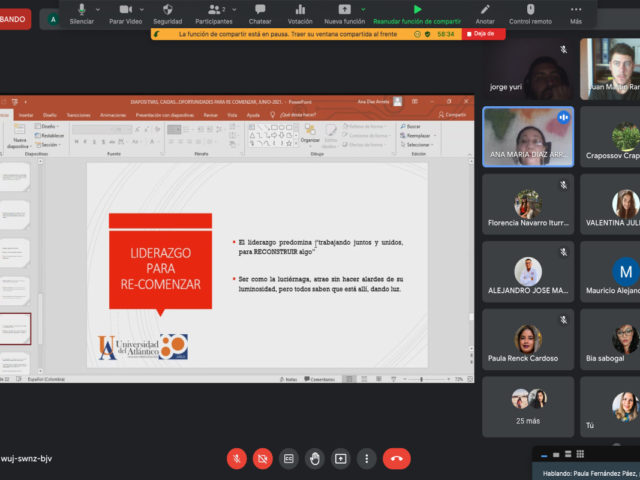The width and height of the screenshot is (640, 480).
Task: Open the Transiciones ribbon tab
Action: point(79,115)
